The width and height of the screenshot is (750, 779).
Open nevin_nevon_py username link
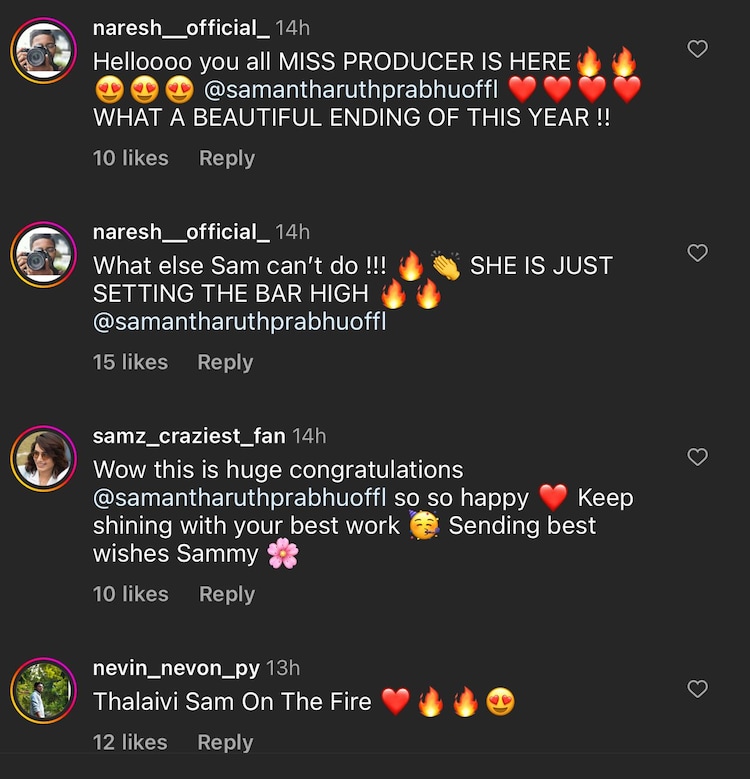pos(176,668)
